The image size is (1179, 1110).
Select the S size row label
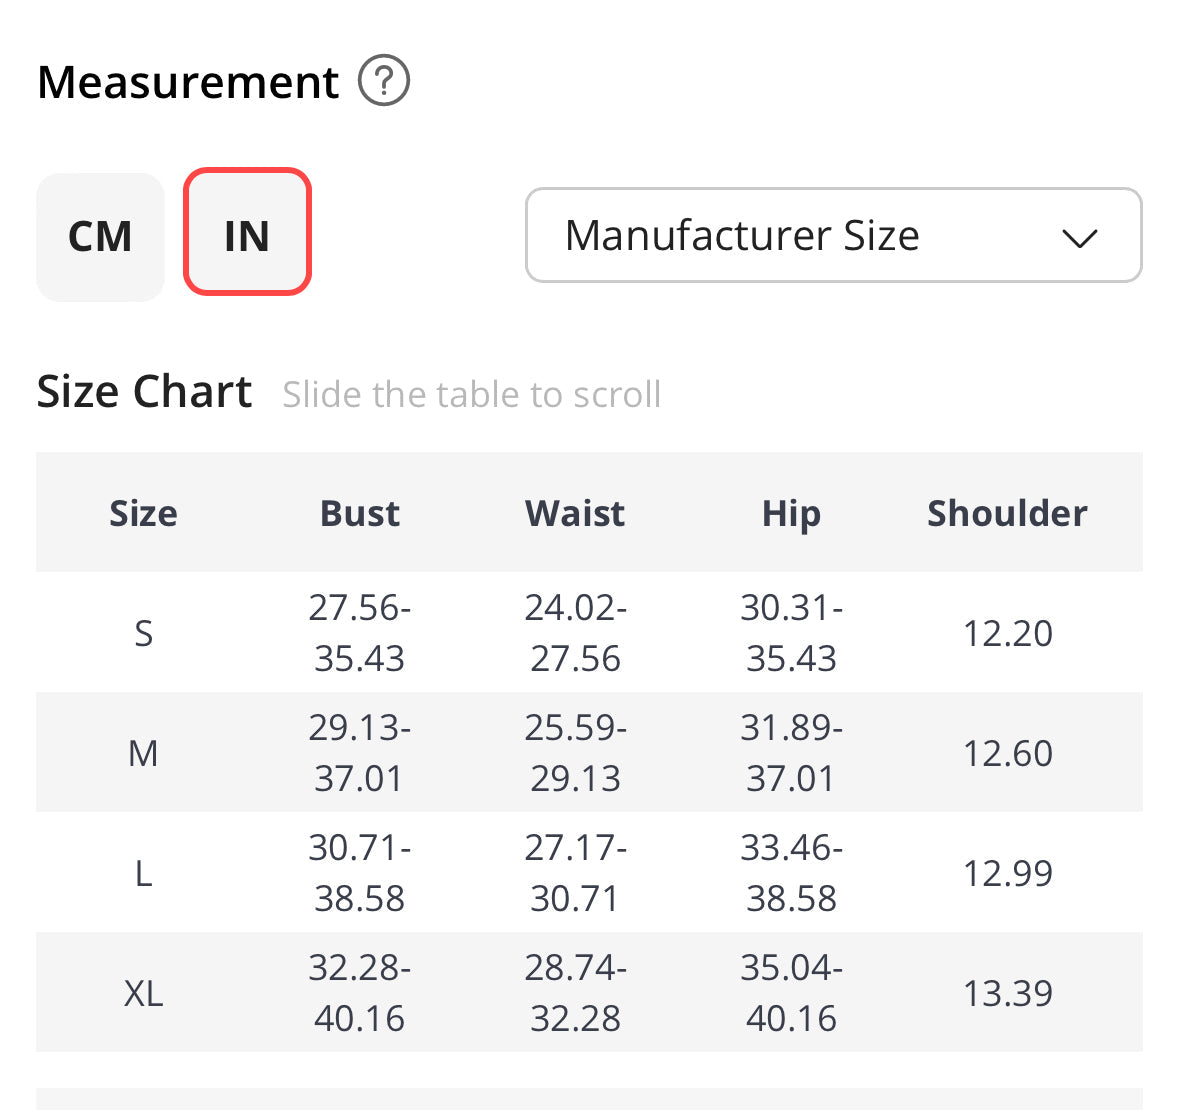[x=143, y=633]
